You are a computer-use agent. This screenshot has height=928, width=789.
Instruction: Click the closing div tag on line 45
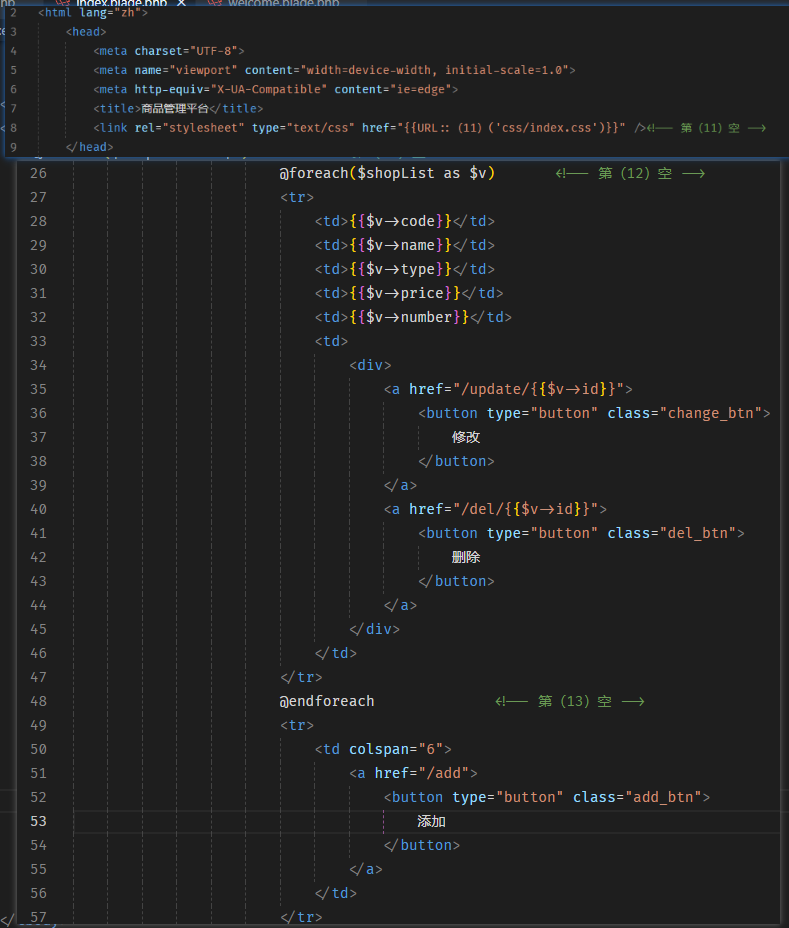click(375, 629)
